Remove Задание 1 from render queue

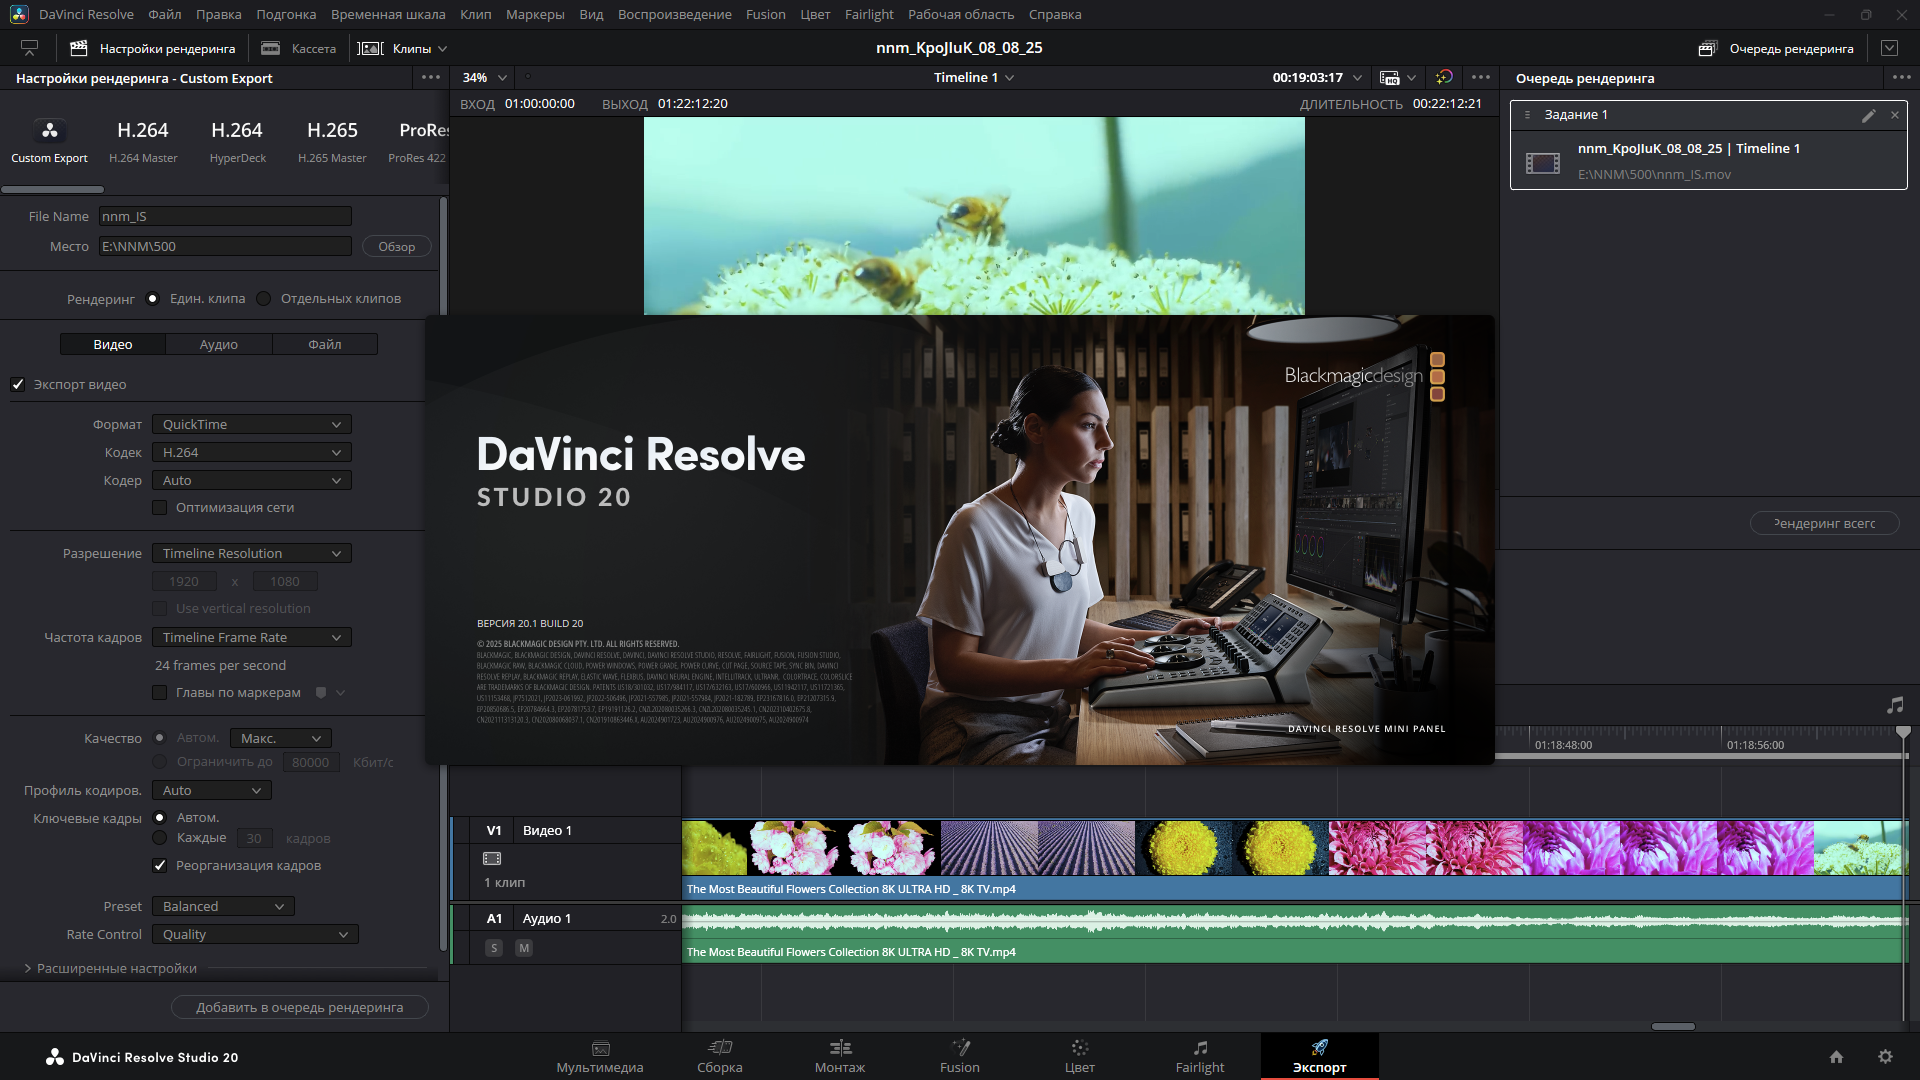pos(1894,115)
